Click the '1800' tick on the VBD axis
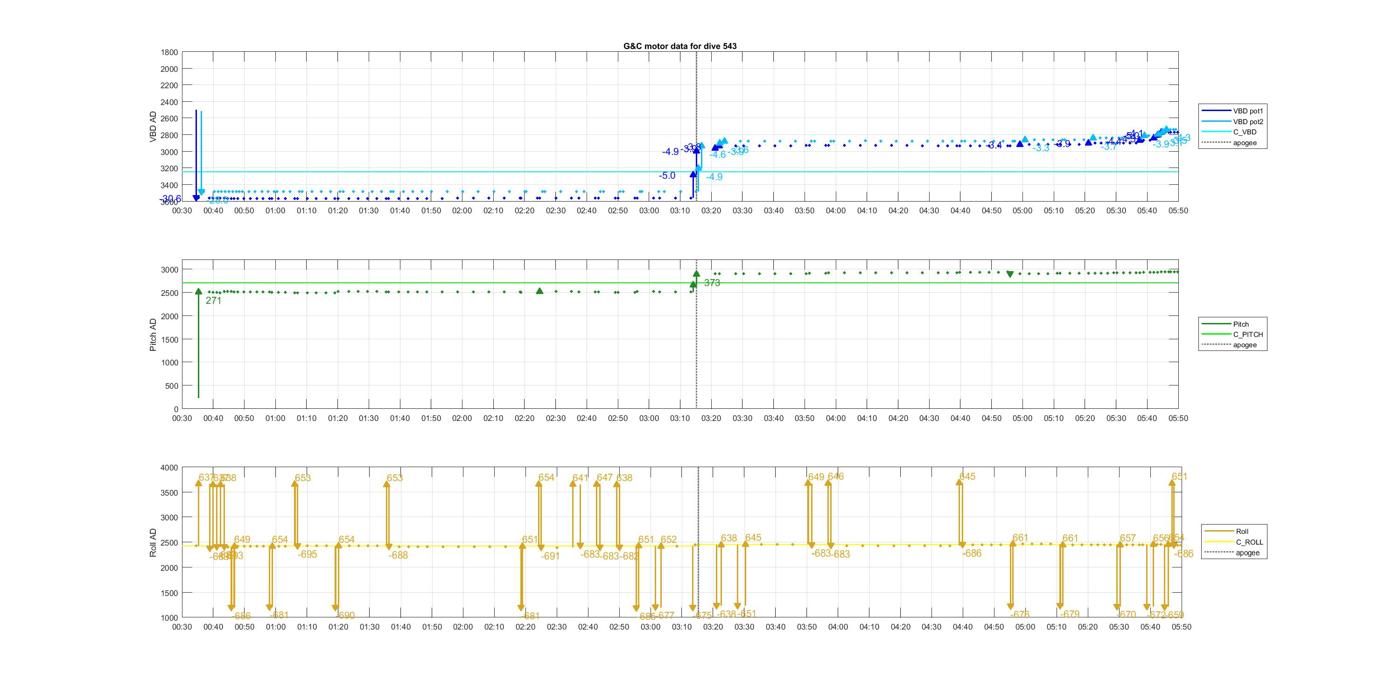The width and height of the screenshot is (1400, 693). coord(169,52)
